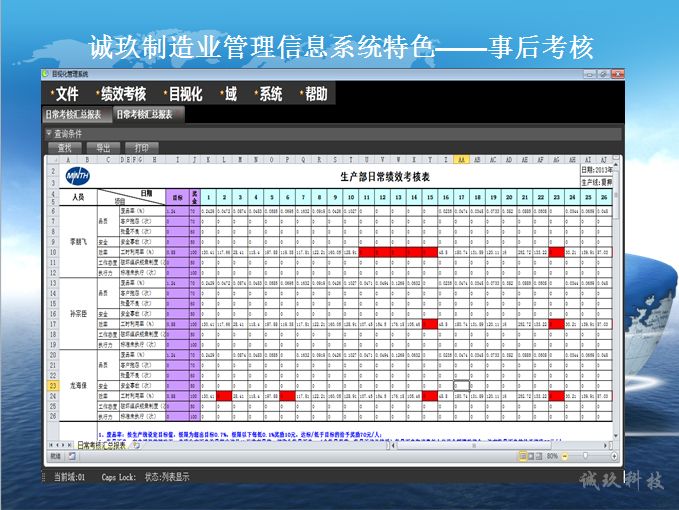Click the 人员 header cell

(78, 197)
